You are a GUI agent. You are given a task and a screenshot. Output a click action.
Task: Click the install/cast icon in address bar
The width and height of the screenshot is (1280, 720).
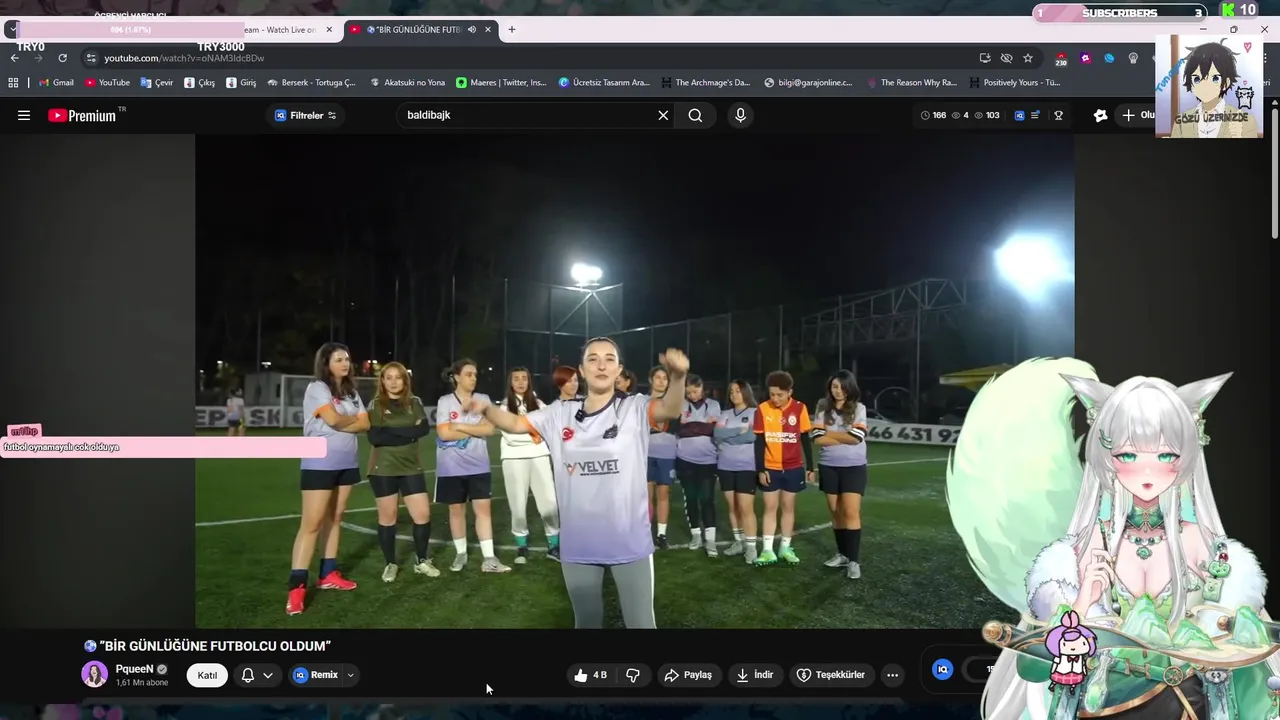coord(985,58)
